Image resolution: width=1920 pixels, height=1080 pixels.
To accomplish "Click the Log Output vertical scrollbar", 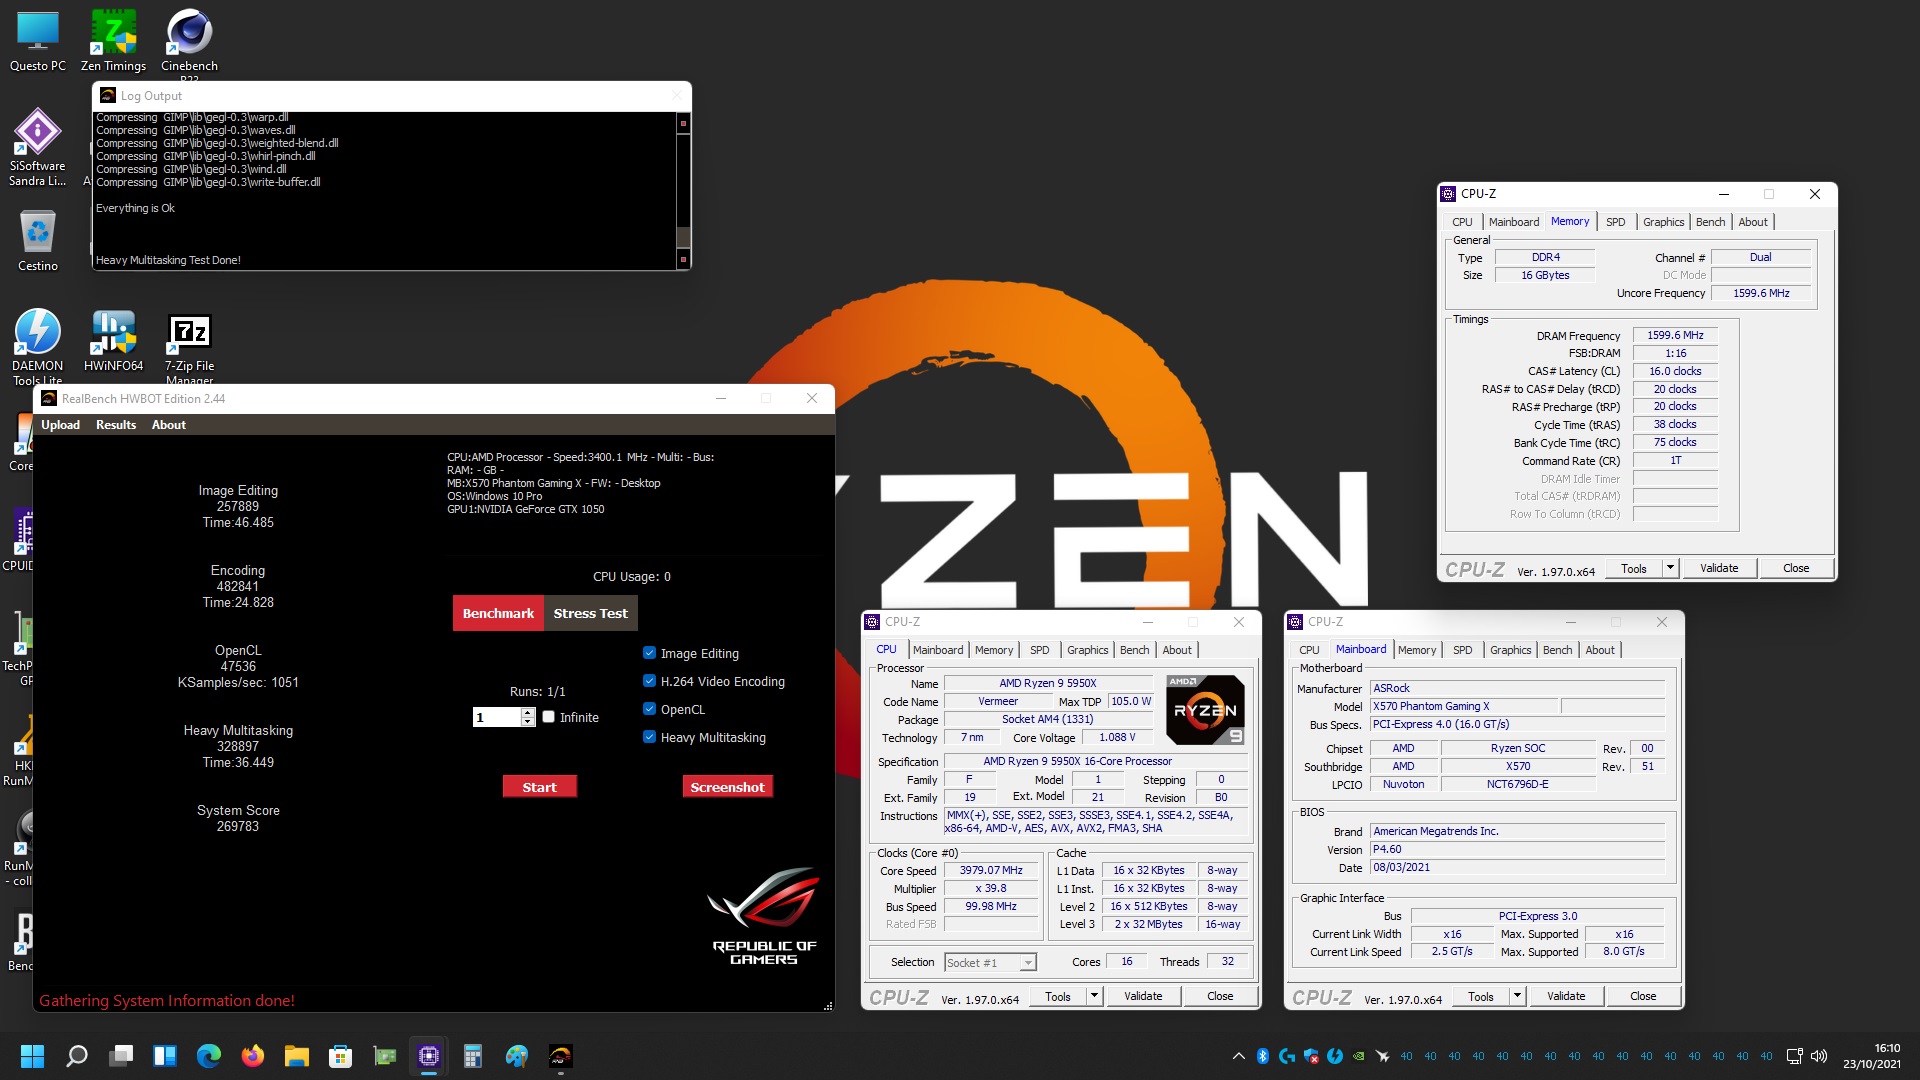I will [x=684, y=190].
